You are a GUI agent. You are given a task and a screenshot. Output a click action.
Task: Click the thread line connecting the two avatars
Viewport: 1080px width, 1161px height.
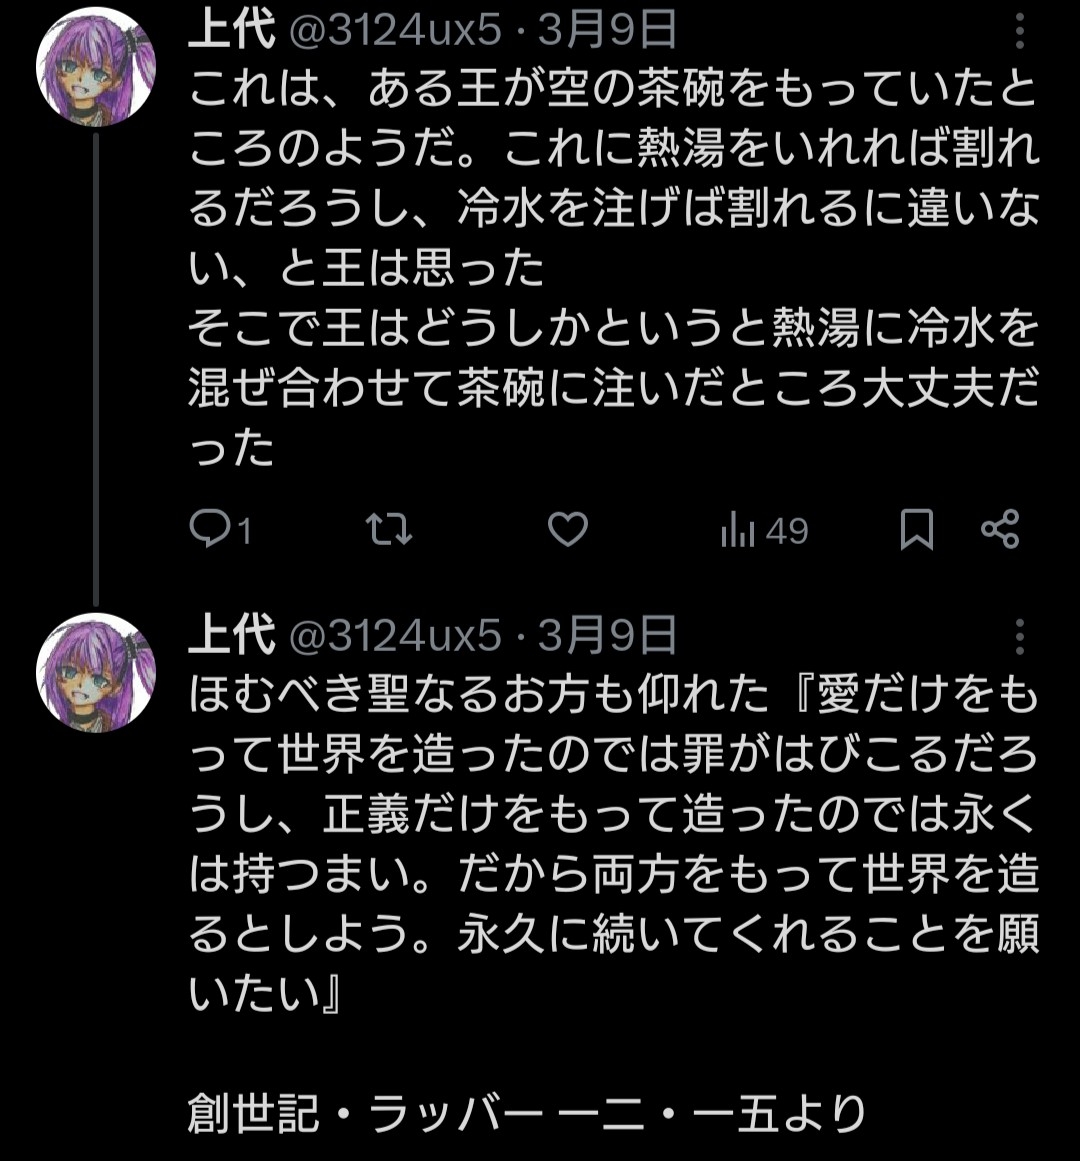pyautogui.click(x=96, y=368)
